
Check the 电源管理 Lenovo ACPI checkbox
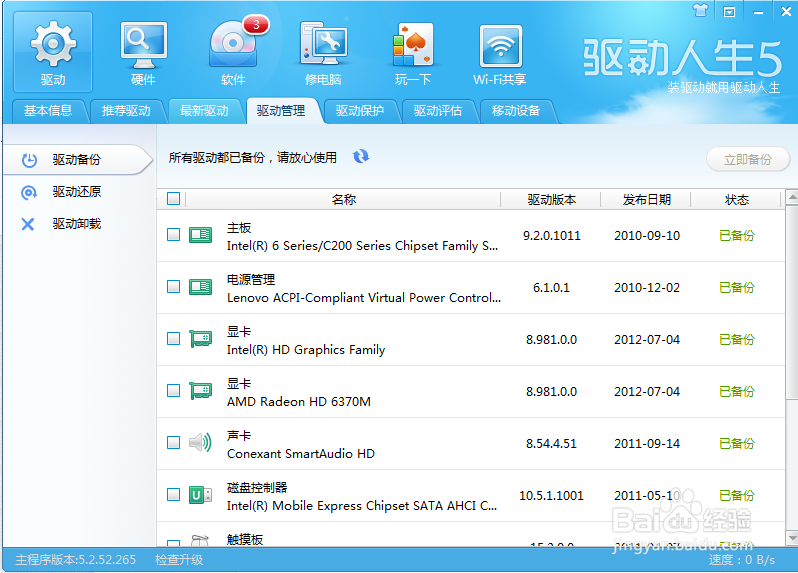click(x=174, y=286)
